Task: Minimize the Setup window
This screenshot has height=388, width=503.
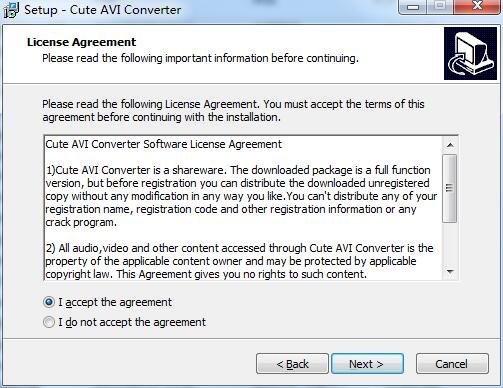Action: coord(413,7)
